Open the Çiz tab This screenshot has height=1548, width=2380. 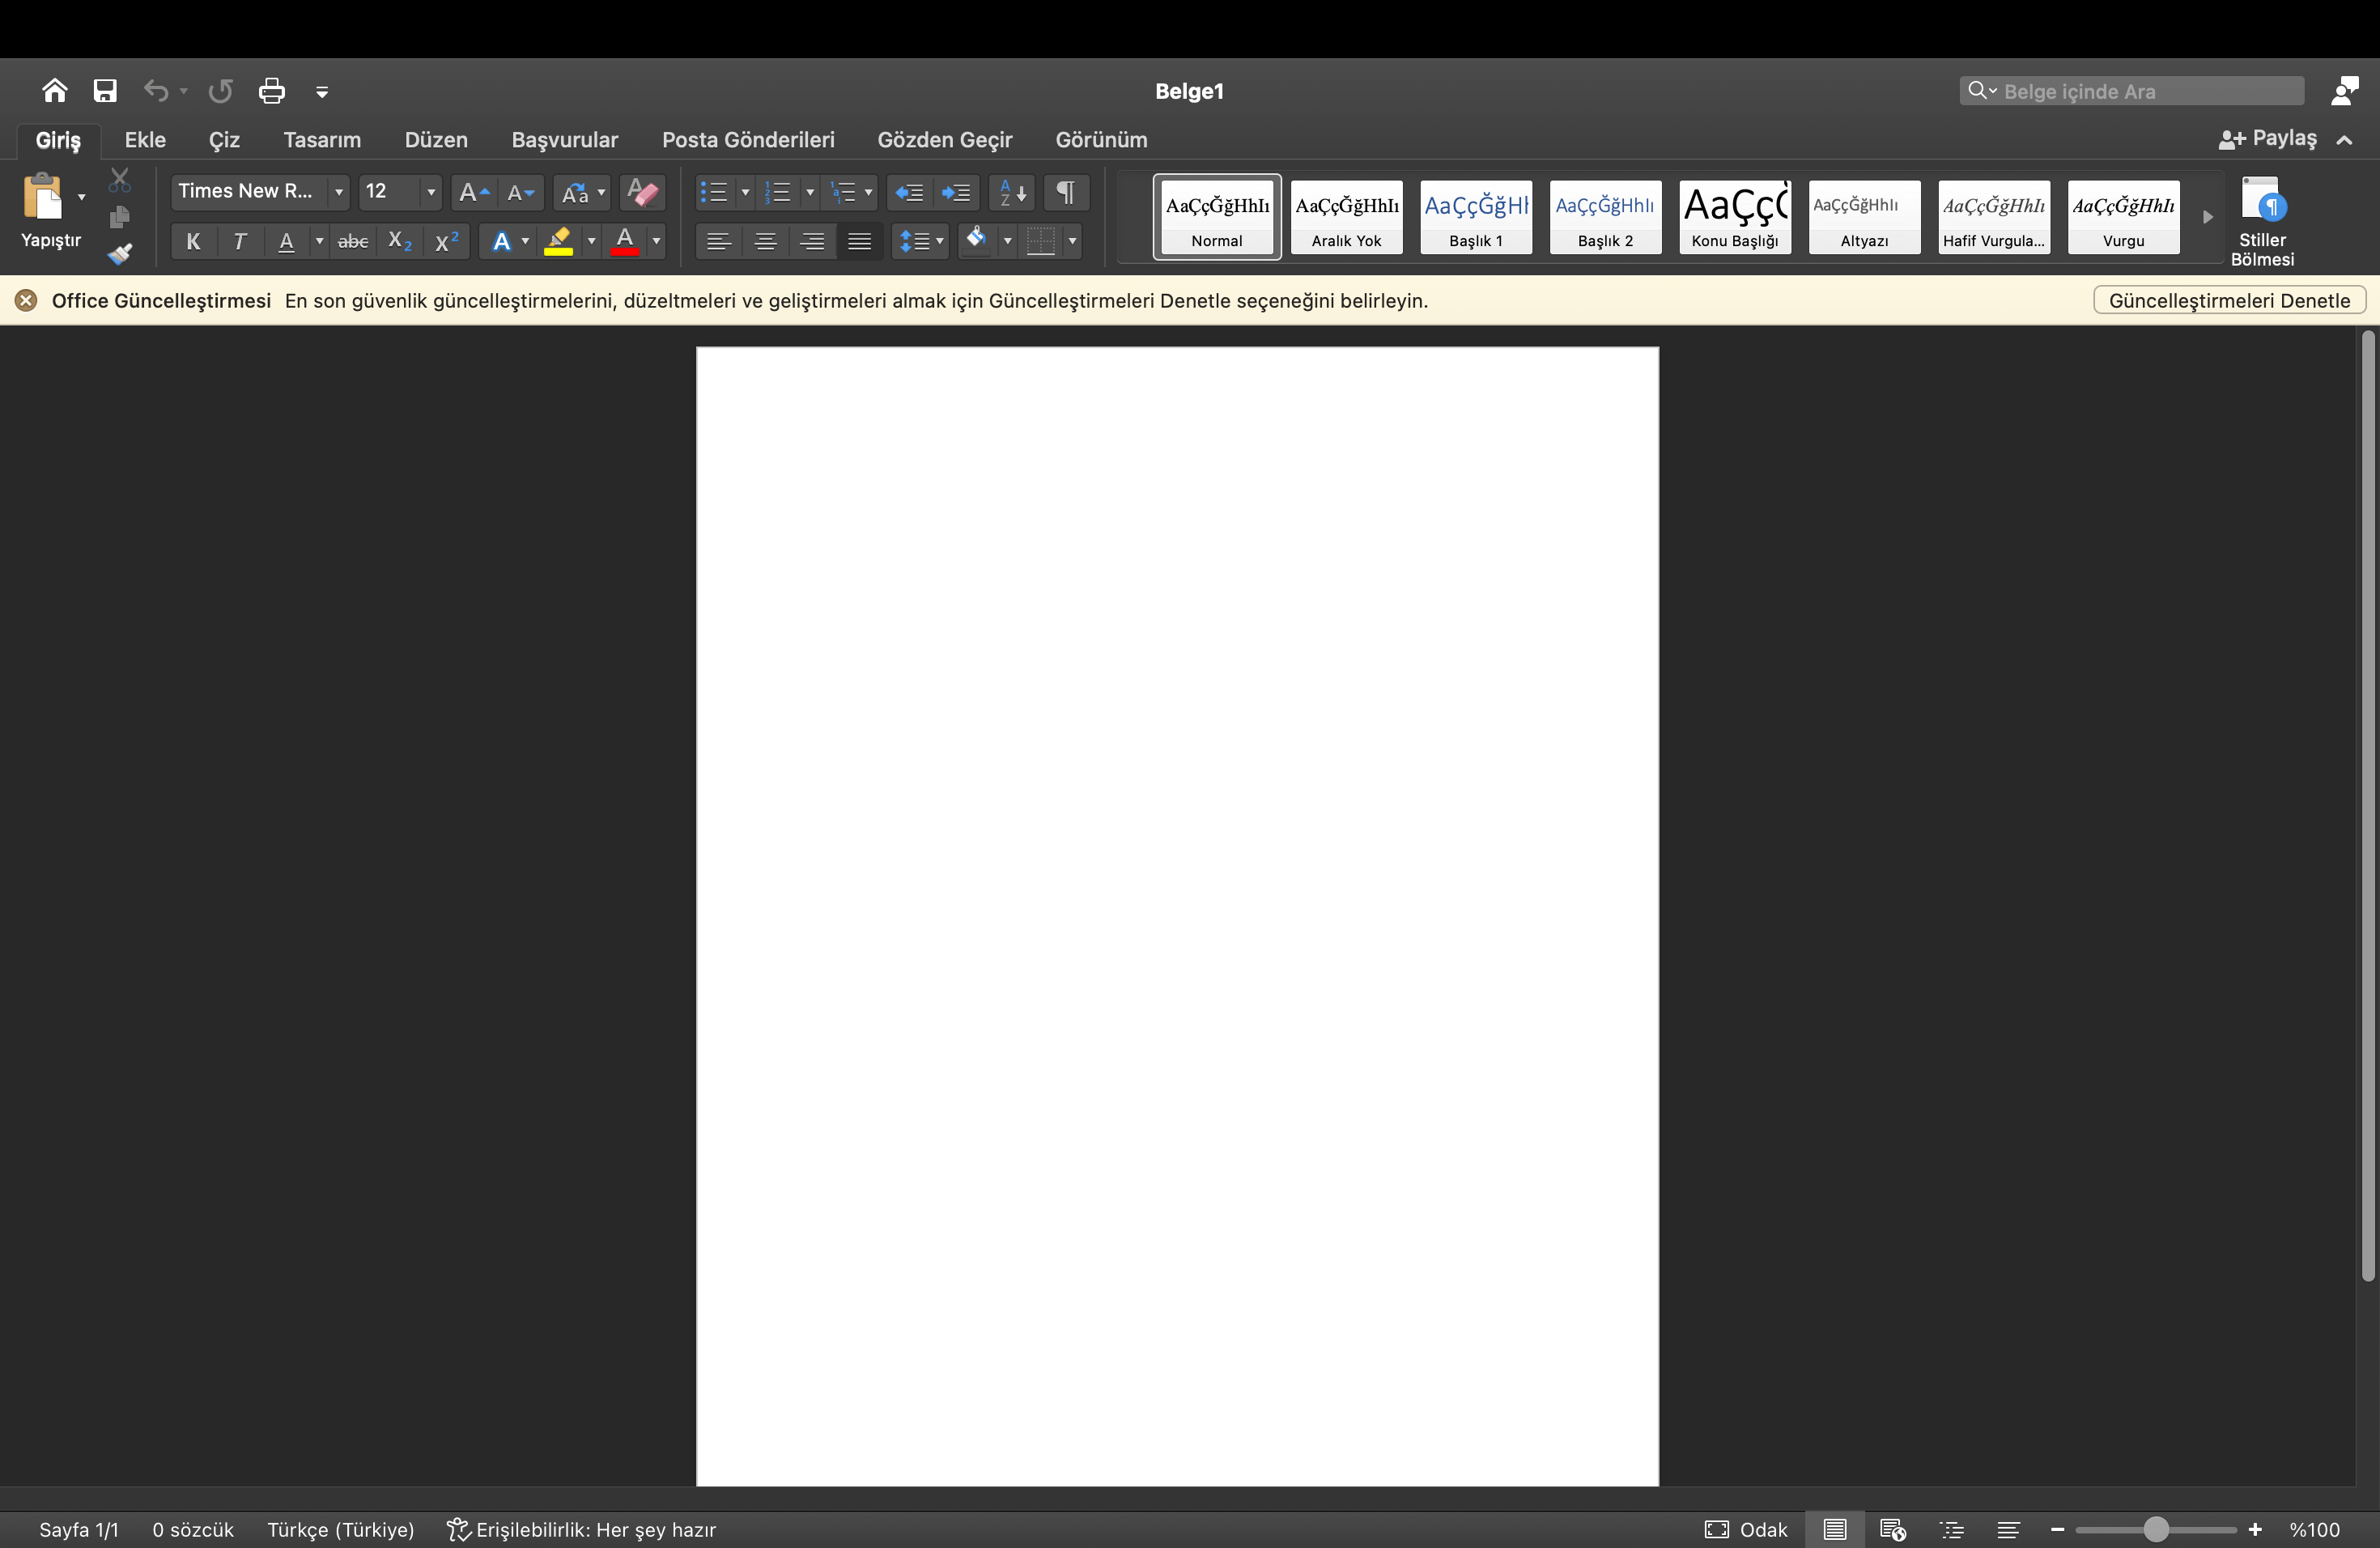(224, 140)
